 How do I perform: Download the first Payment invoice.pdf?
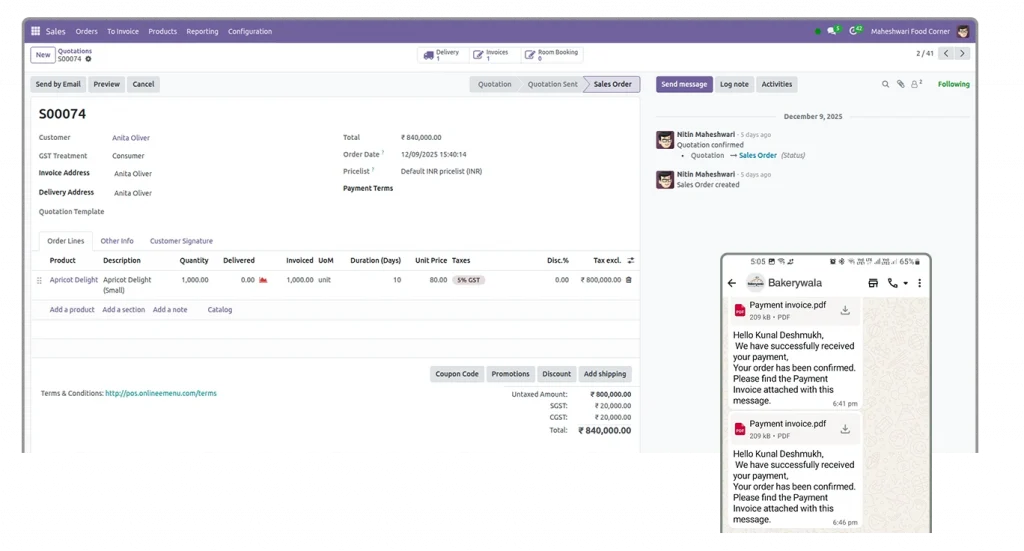845,311
